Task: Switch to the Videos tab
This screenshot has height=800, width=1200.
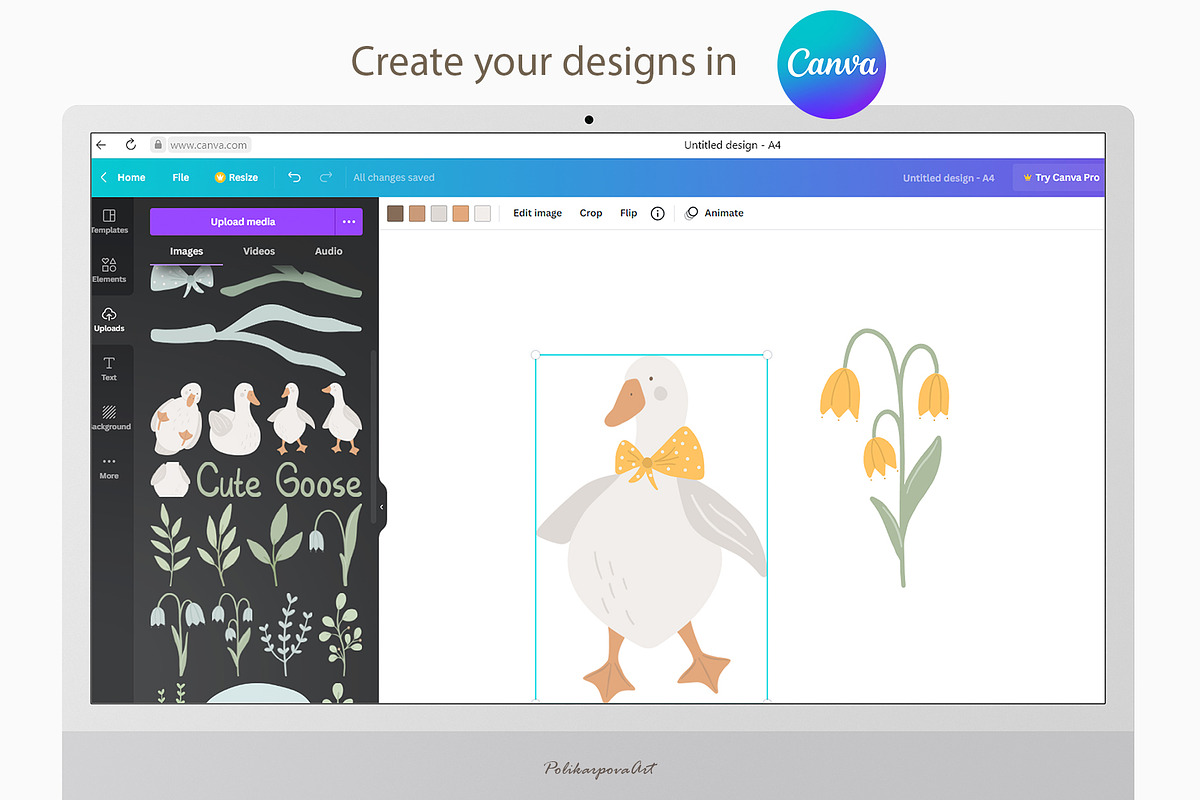Action: pos(259,251)
